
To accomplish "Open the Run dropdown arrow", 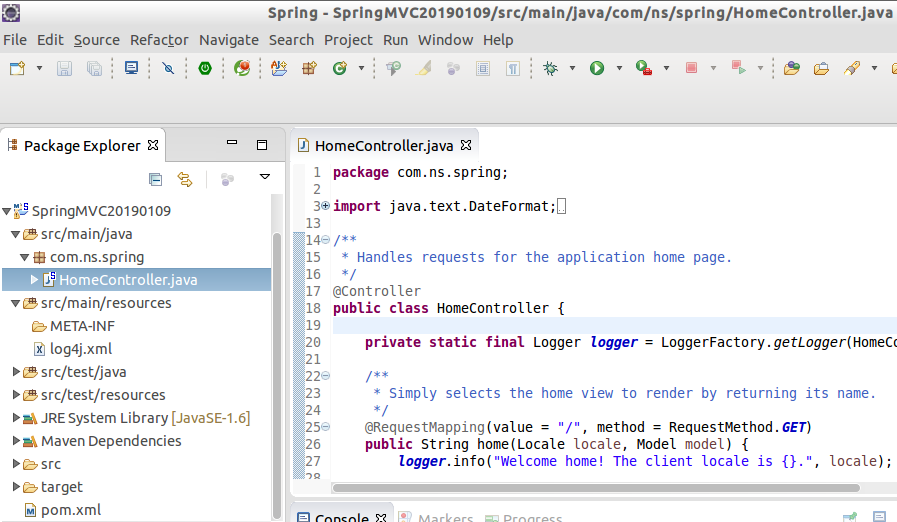I will click(x=619, y=68).
